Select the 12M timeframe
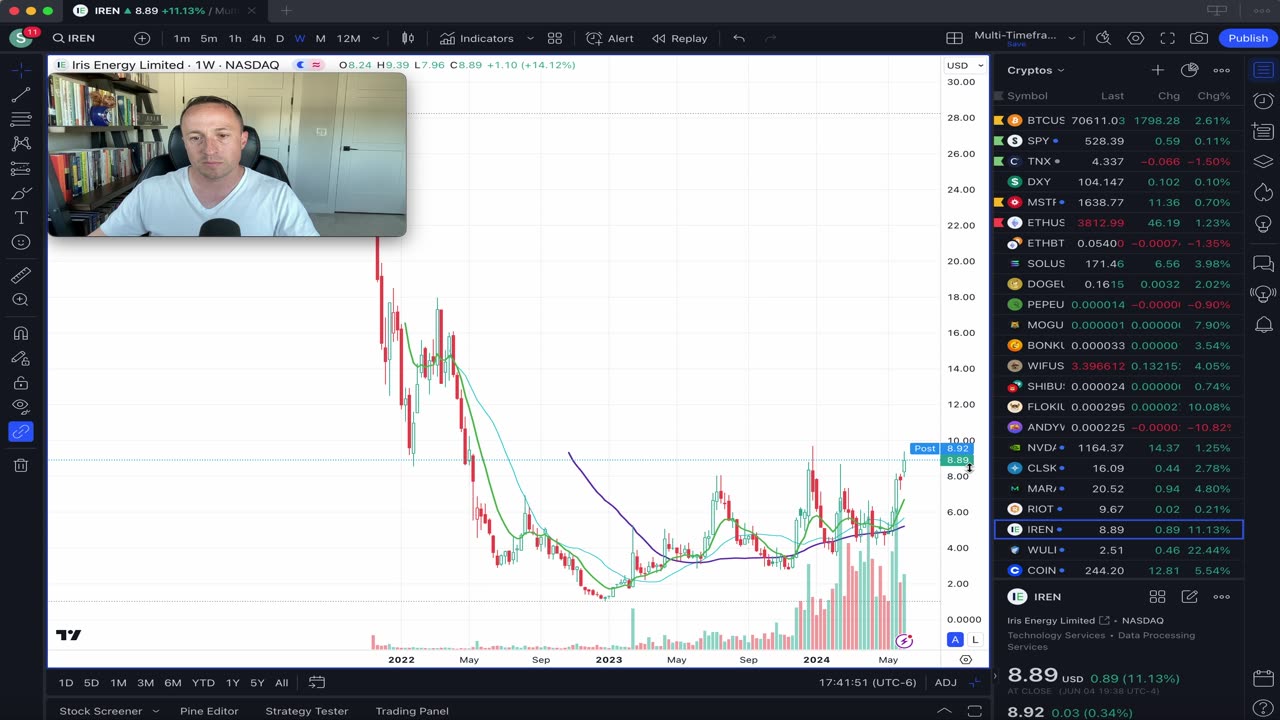 click(x=348, y=38)
